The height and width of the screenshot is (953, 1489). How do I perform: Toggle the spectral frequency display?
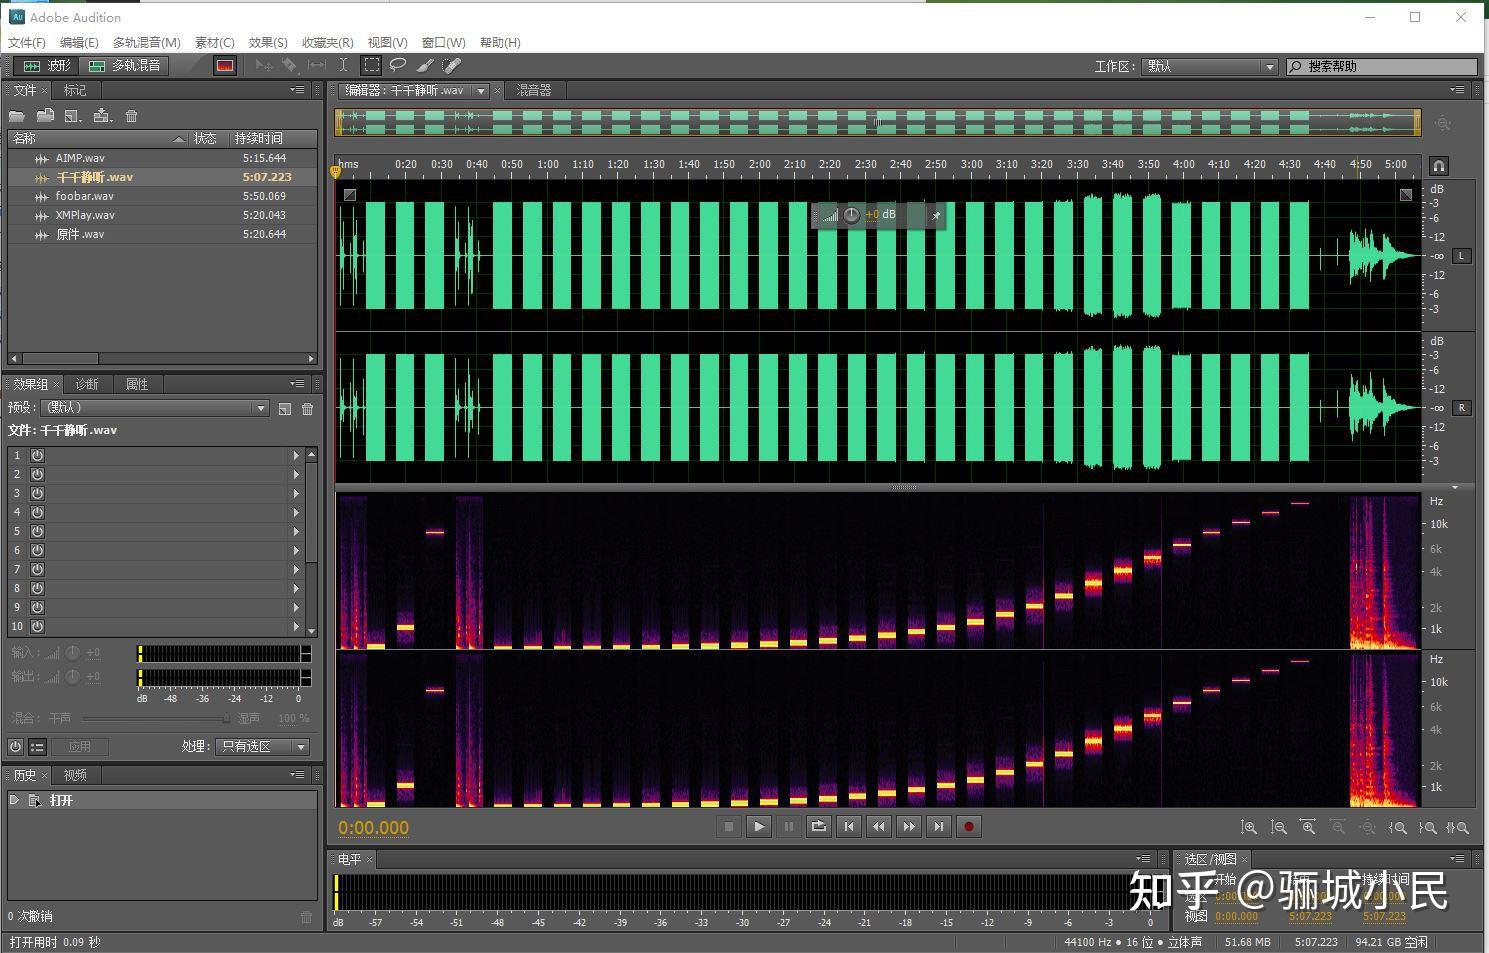[x=224, y=65]
